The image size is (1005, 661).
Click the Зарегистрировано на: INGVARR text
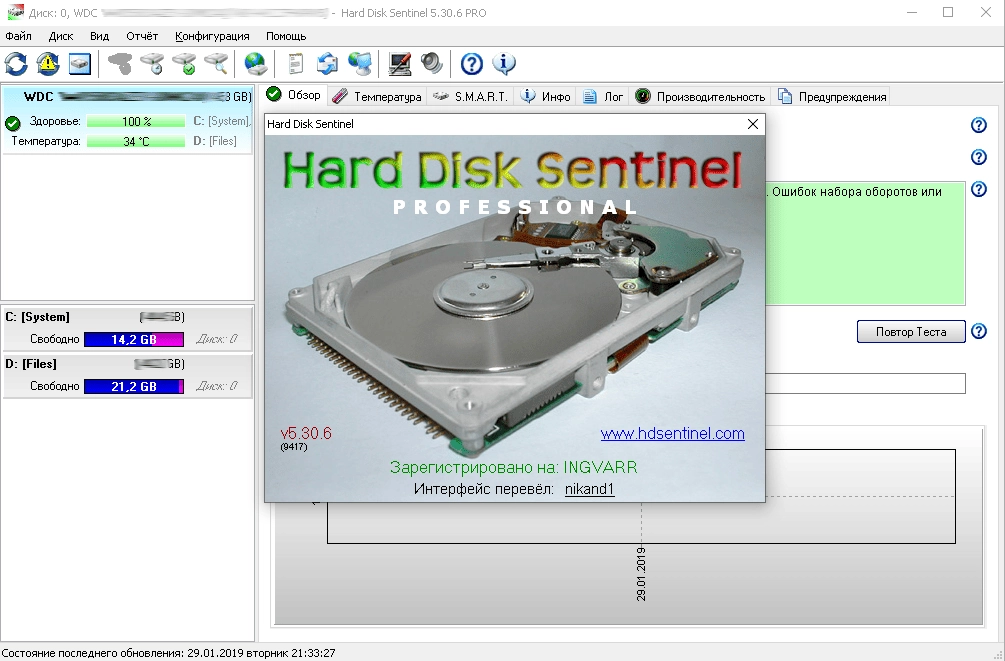pyautogui.click(x=513, y=467)
